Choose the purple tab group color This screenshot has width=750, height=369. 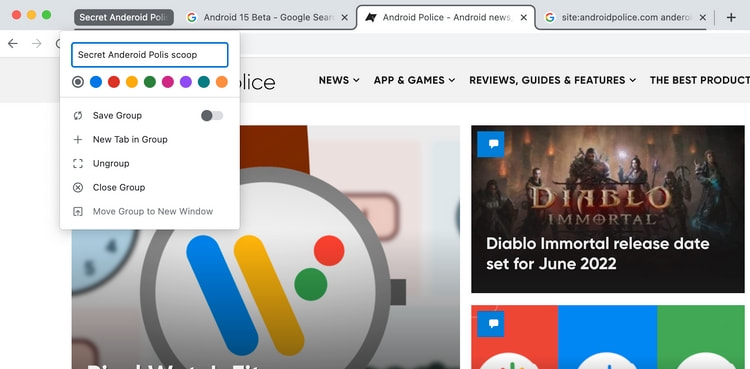click(186, 82)
